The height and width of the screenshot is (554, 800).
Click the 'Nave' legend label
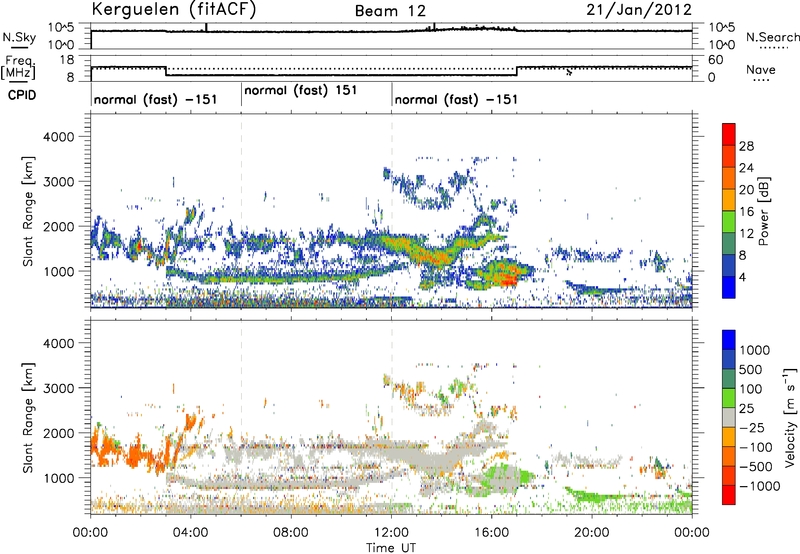click(x=761, y=70)
